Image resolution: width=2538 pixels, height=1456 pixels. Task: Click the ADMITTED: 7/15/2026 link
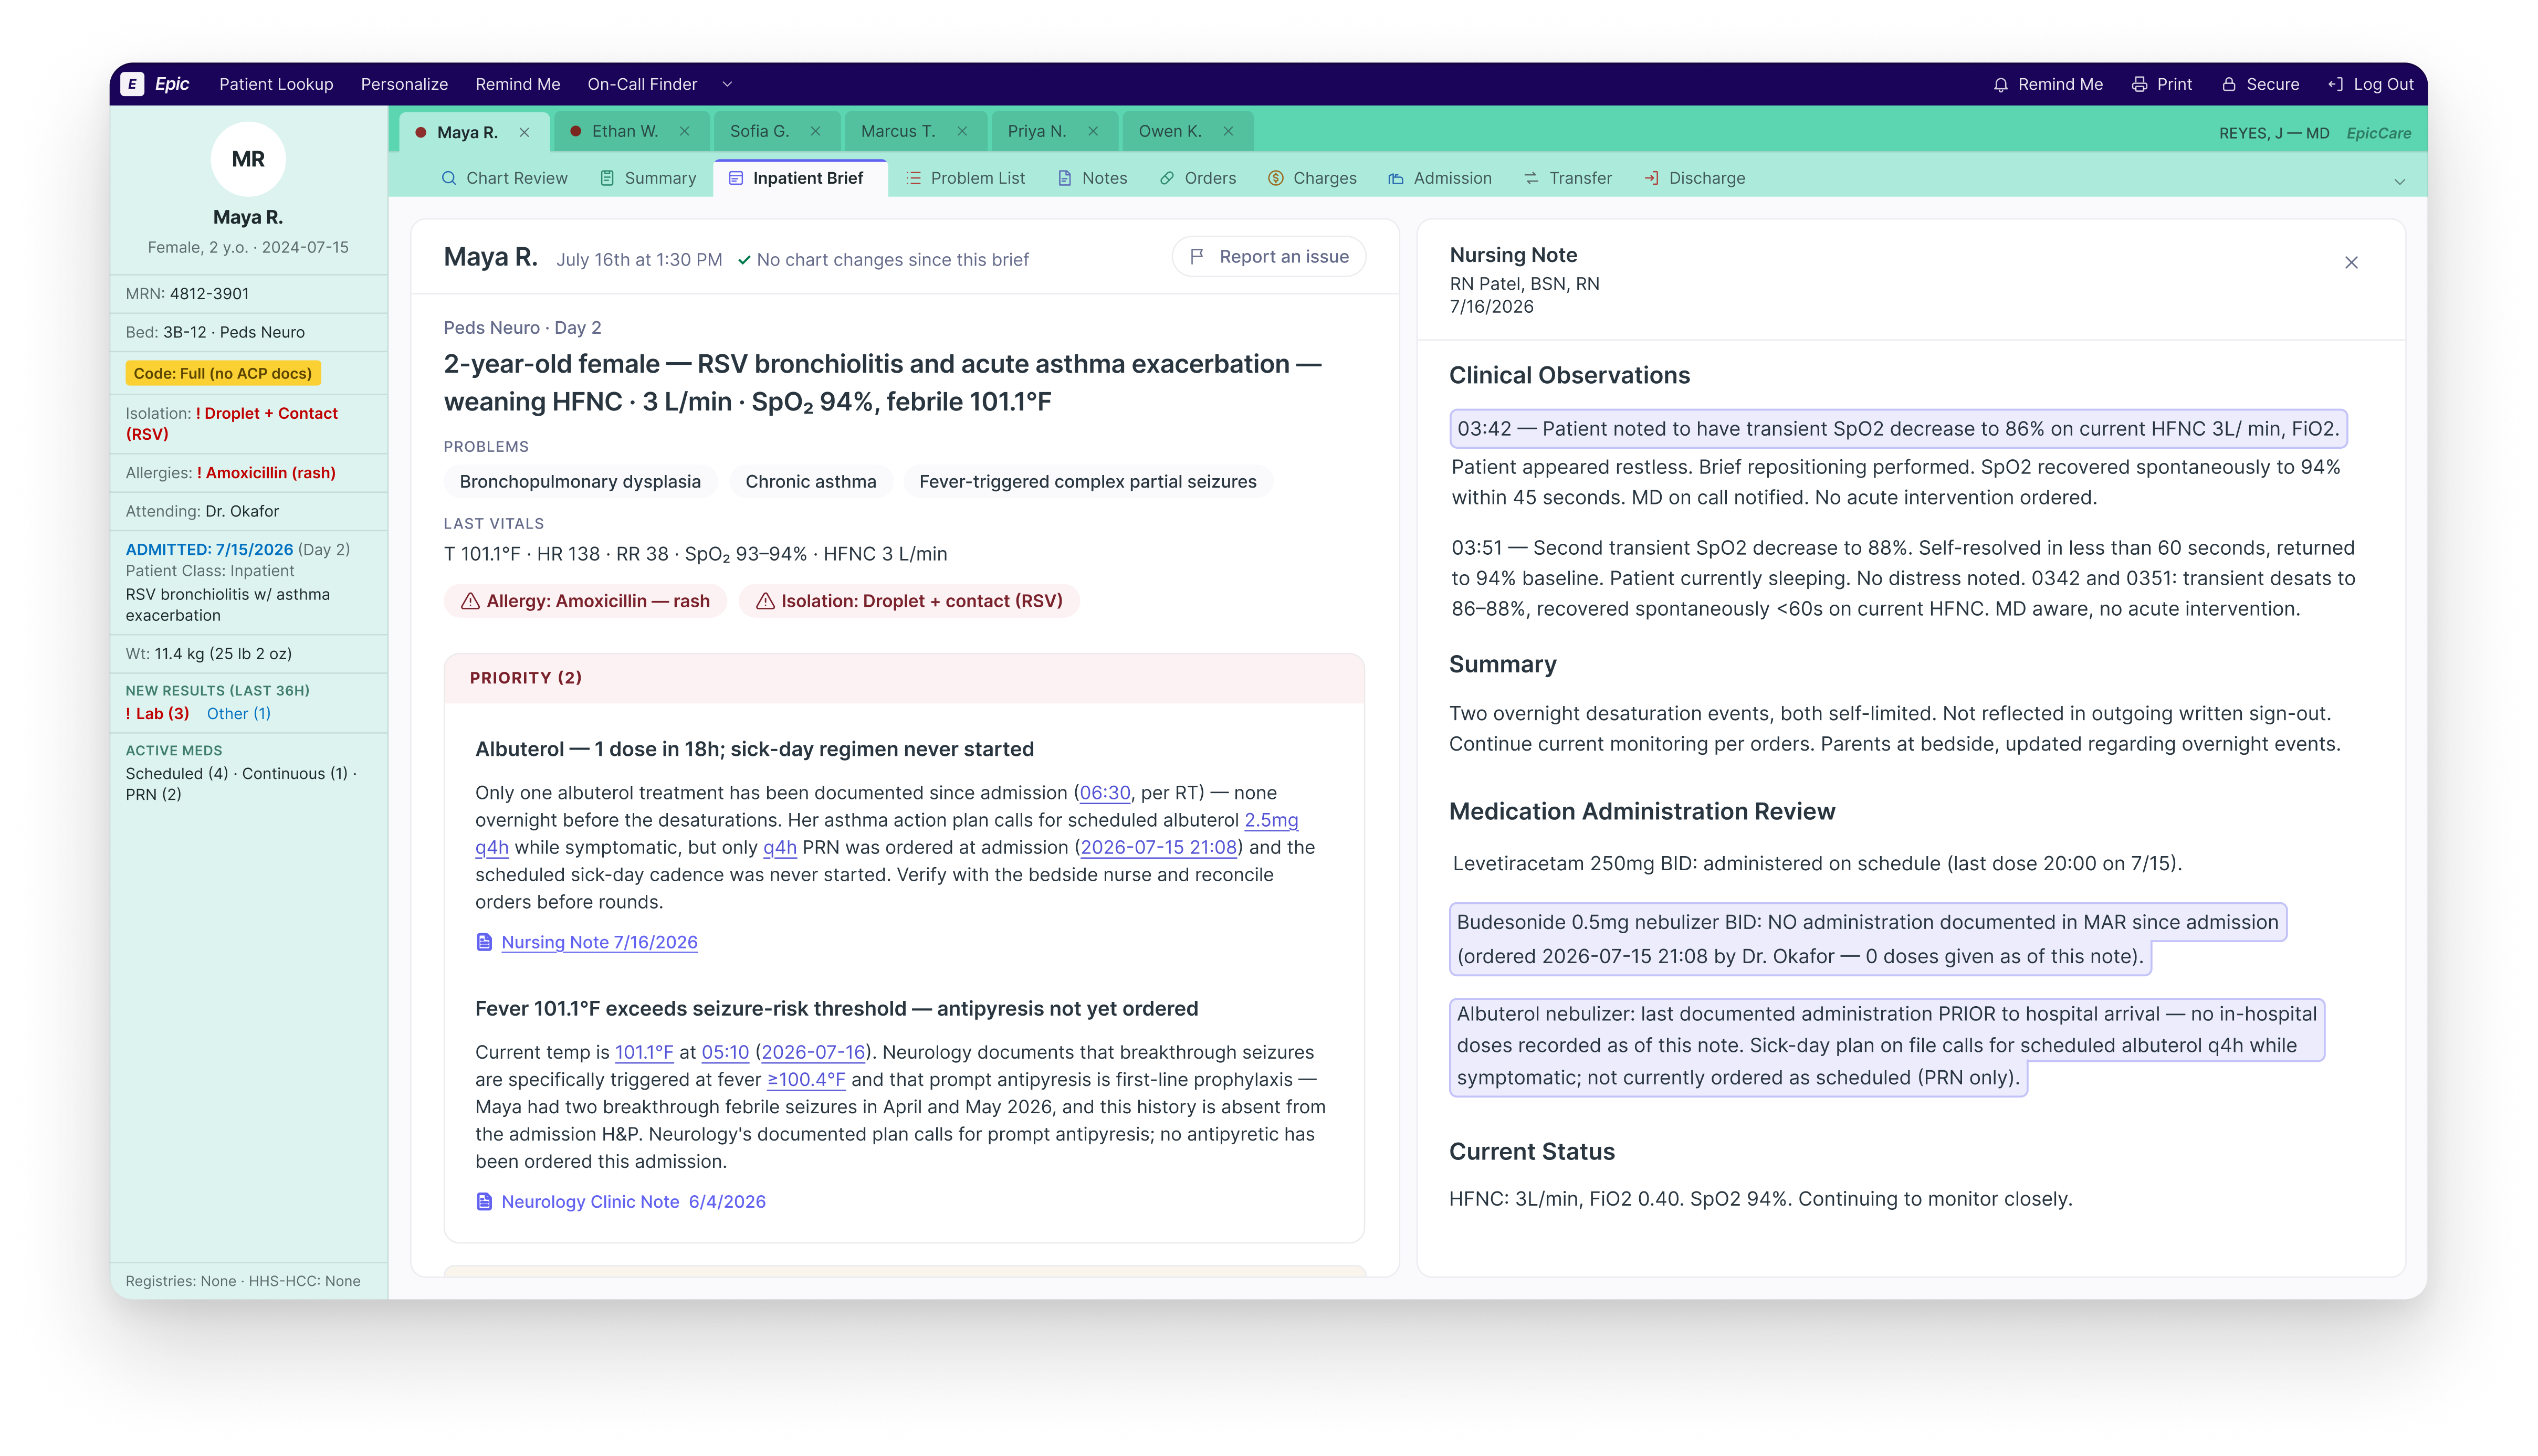[x=209, y=549]
